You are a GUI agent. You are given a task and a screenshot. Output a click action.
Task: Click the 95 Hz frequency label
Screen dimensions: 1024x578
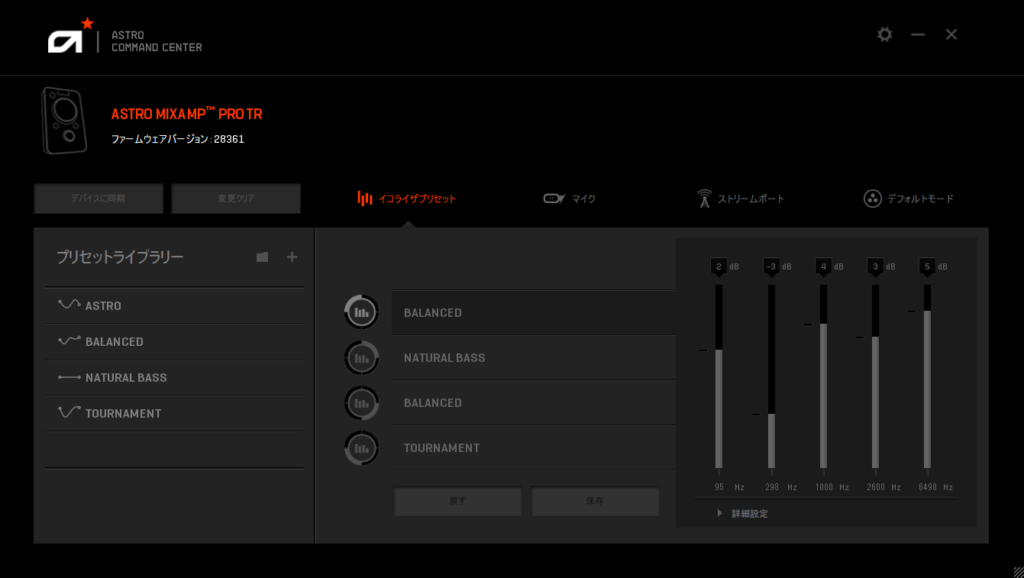(x=729, y=487)
